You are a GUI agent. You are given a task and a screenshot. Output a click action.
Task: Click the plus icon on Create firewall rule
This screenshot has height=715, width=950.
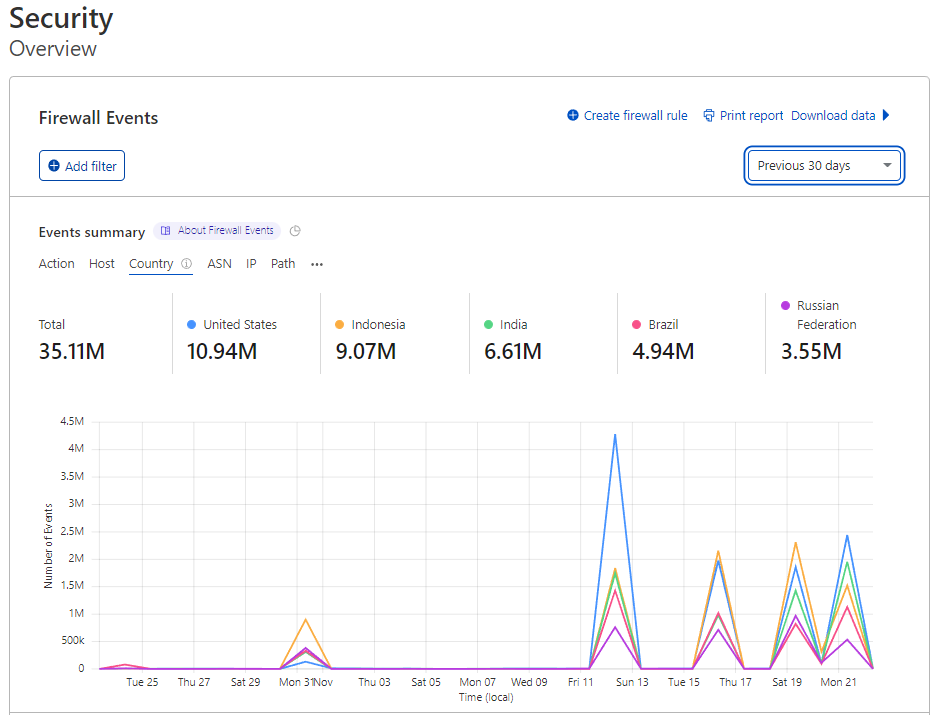tap(573, 116)
